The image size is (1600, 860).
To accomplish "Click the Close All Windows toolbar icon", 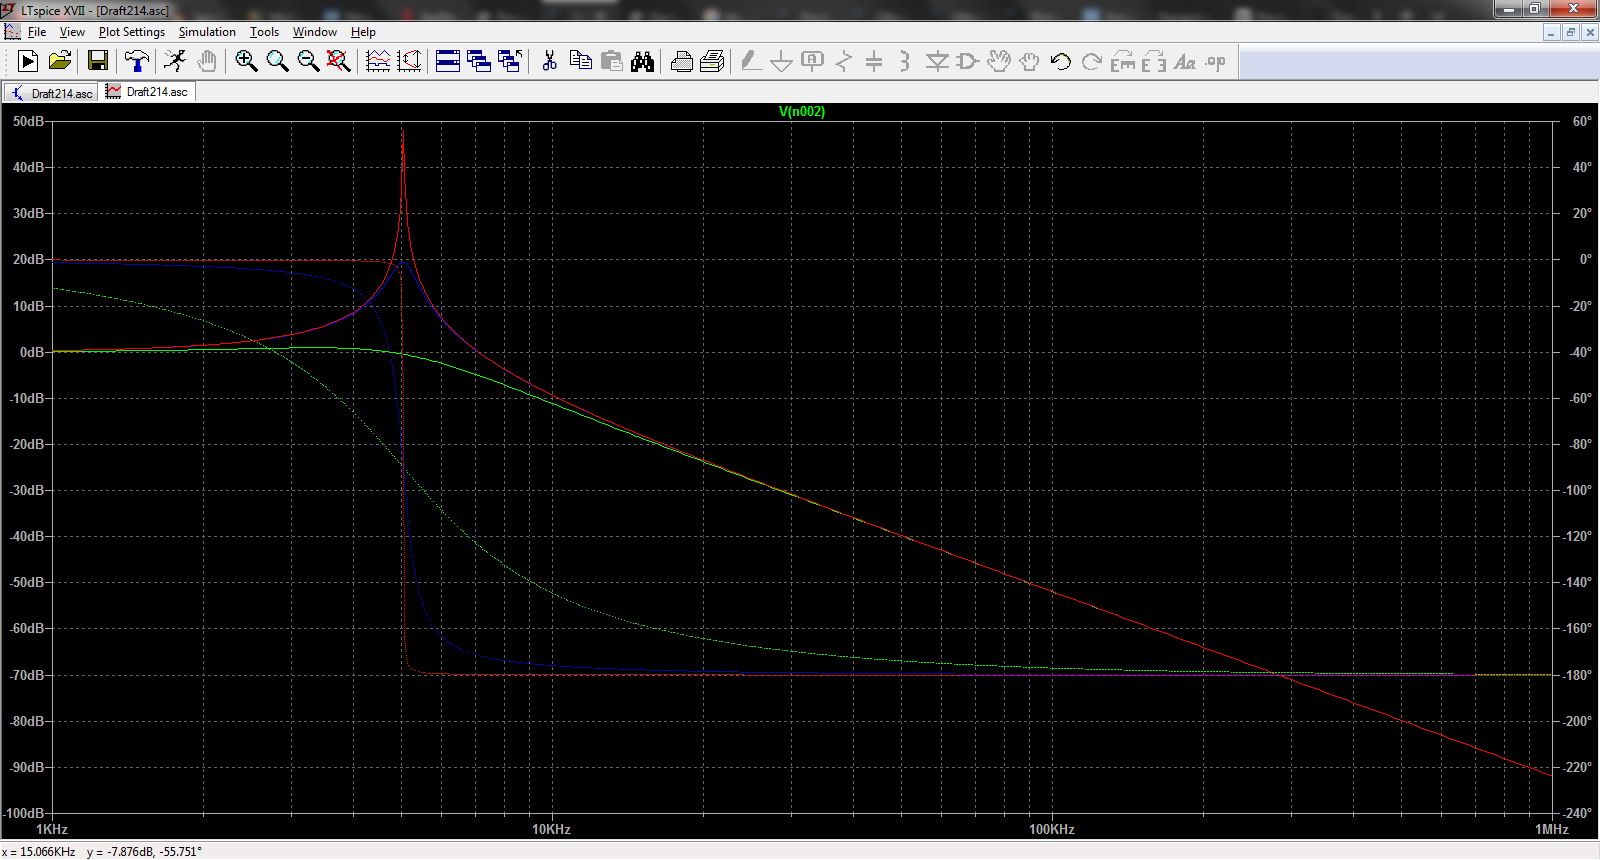I will [510, 61].
